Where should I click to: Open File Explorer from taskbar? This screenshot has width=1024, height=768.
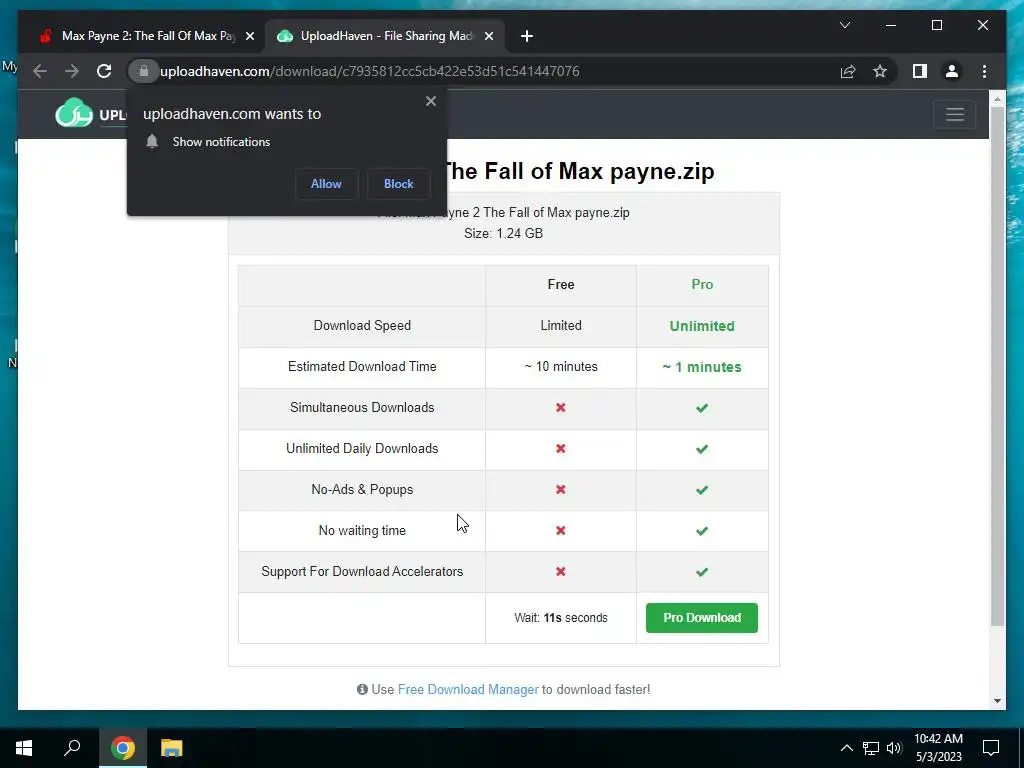pos(172,748)
